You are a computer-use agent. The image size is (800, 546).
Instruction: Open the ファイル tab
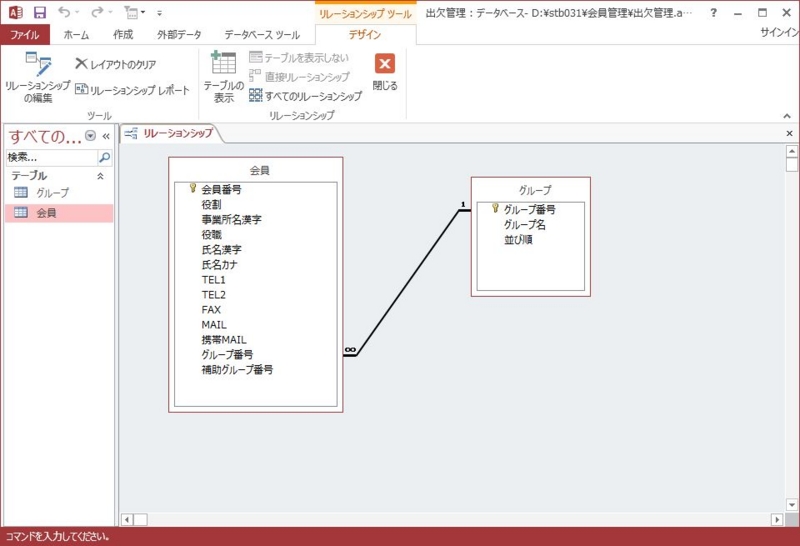point(25,34)
